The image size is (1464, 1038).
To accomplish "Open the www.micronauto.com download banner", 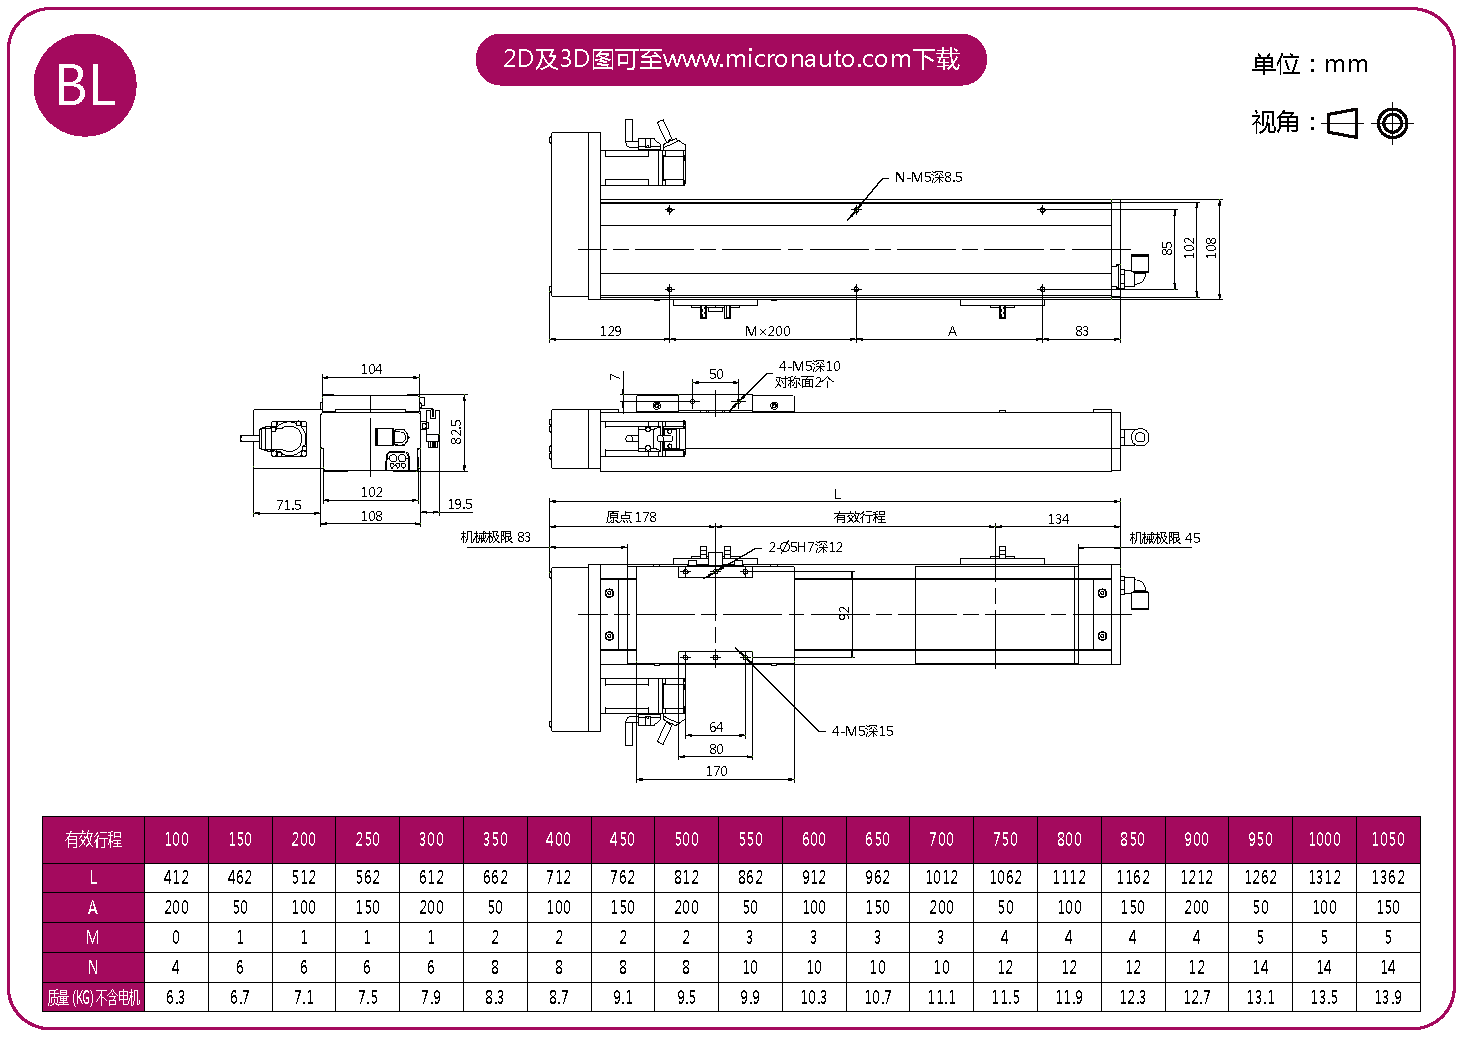I will point(731,60).
